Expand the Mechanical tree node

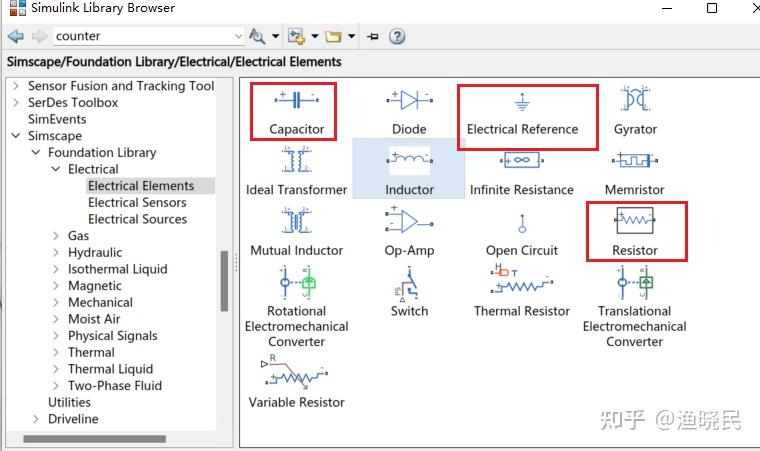pyautogui.click(x=56, y=302)
